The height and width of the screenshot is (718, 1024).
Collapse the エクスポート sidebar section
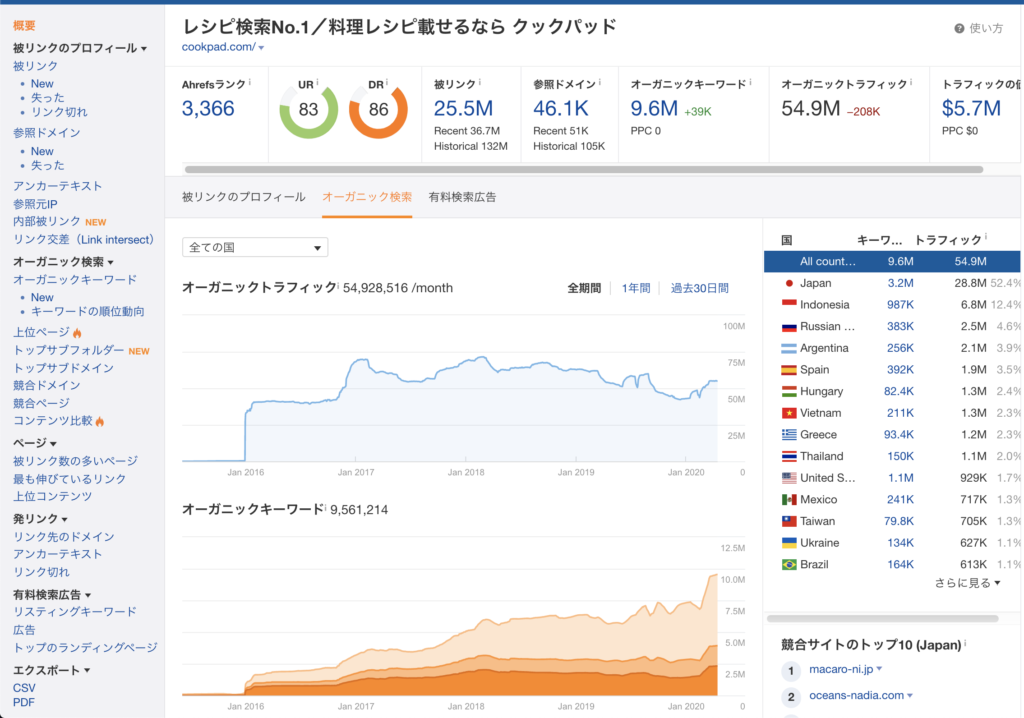[x=87, y=670]
